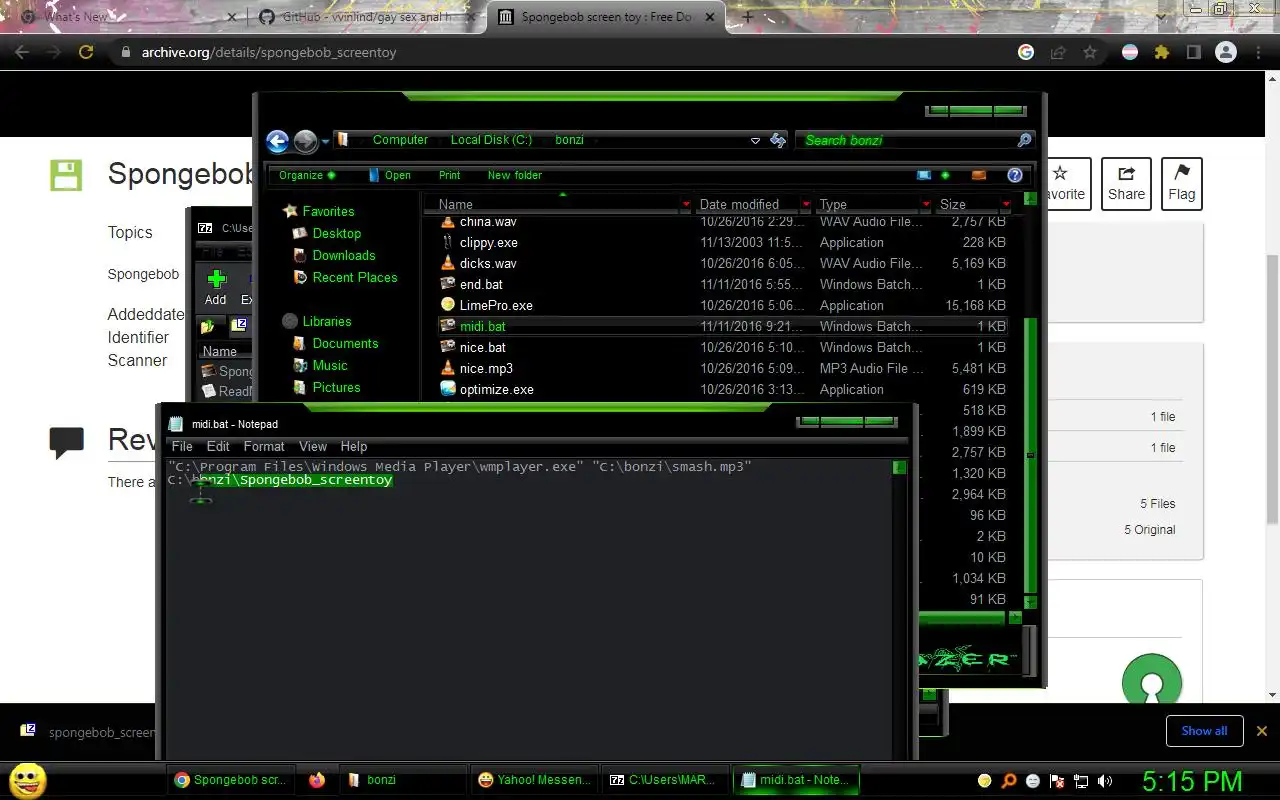This screenshot has height=800, width=1280.
Task: Change the view with the views icon
Action: tap(924, 175)
